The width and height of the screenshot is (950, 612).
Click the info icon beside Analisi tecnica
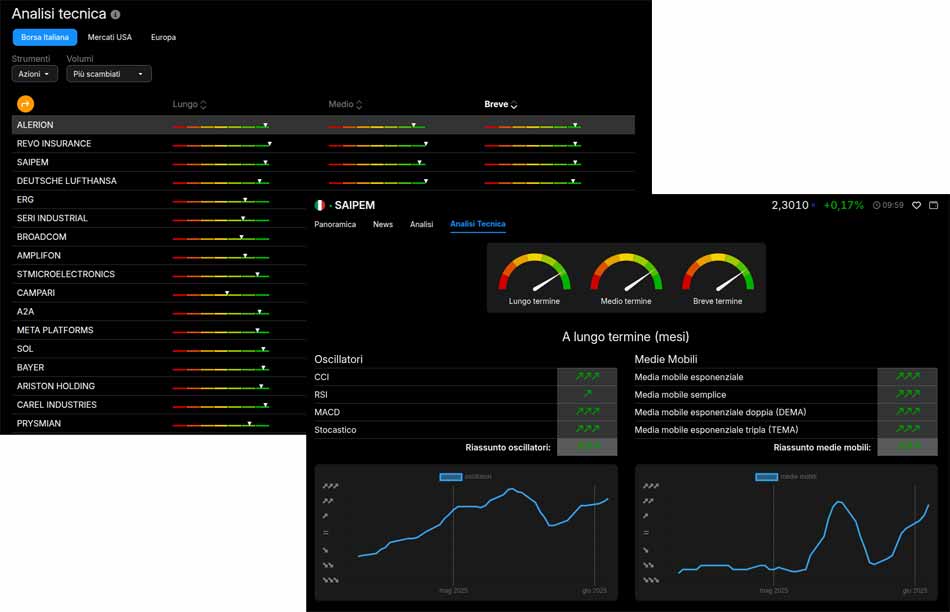click(x=115, y=14)
